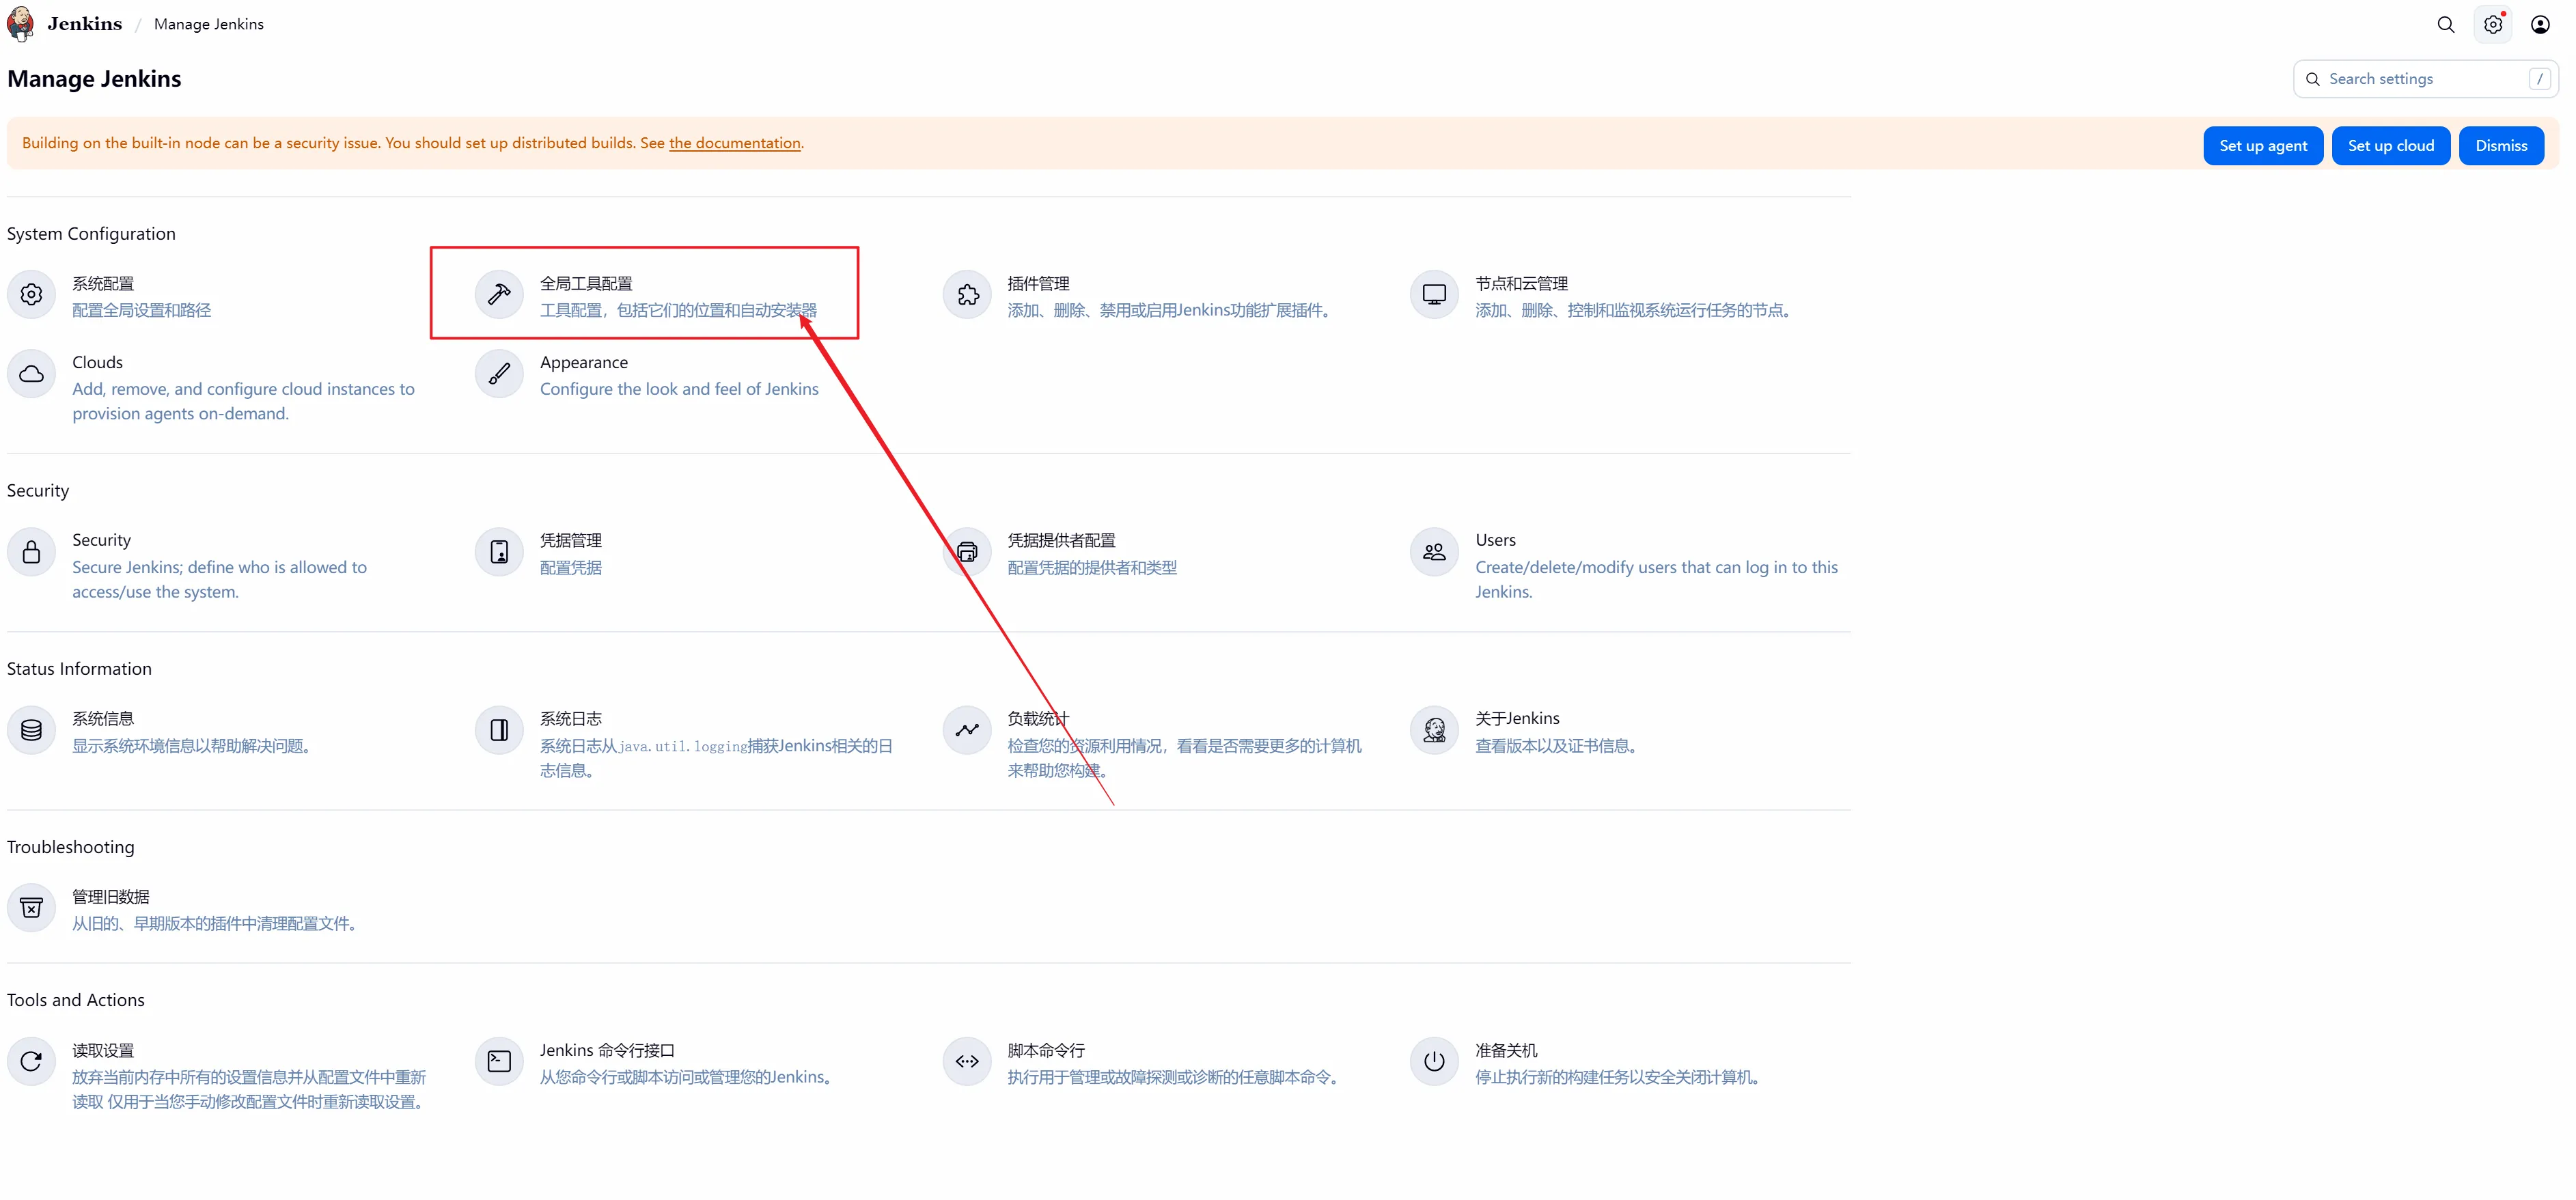
Task: Open 插件管理 title link
Action: pos(1038,284)
